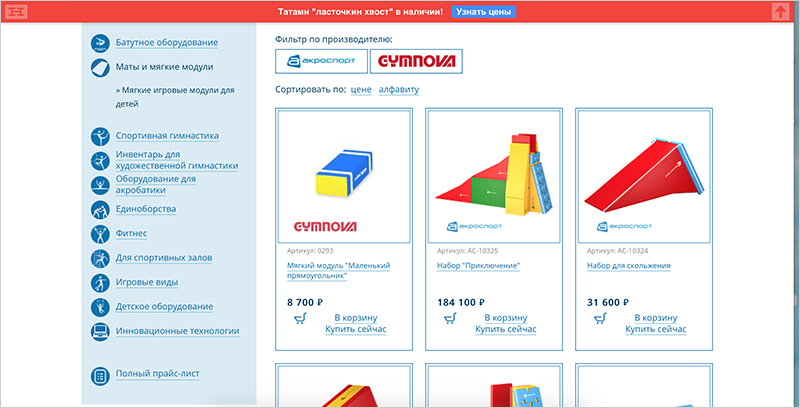The image size is (800, 408).
Task: Filter by Gymnova manufacturer
Action: click(x=416, y=62)
